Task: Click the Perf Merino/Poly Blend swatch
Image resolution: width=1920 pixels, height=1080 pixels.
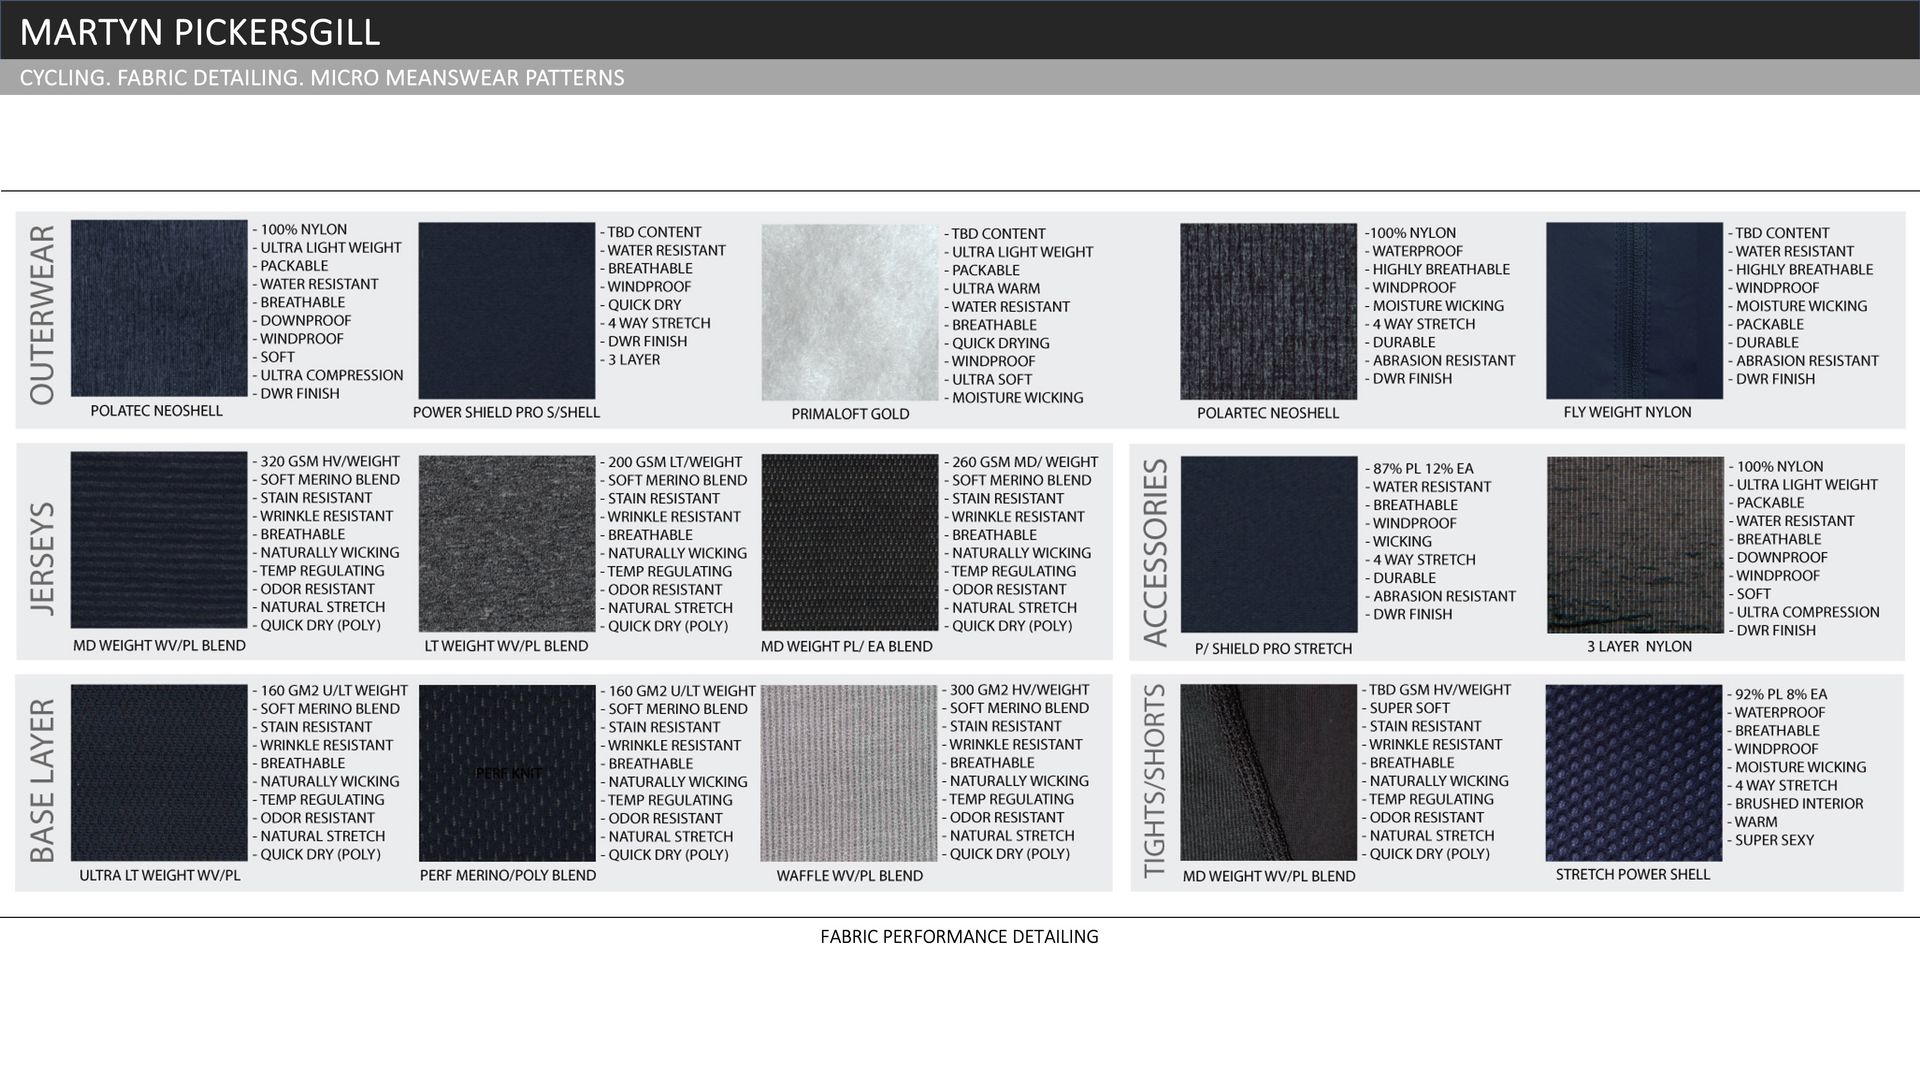Action: (x=506, y=772)
